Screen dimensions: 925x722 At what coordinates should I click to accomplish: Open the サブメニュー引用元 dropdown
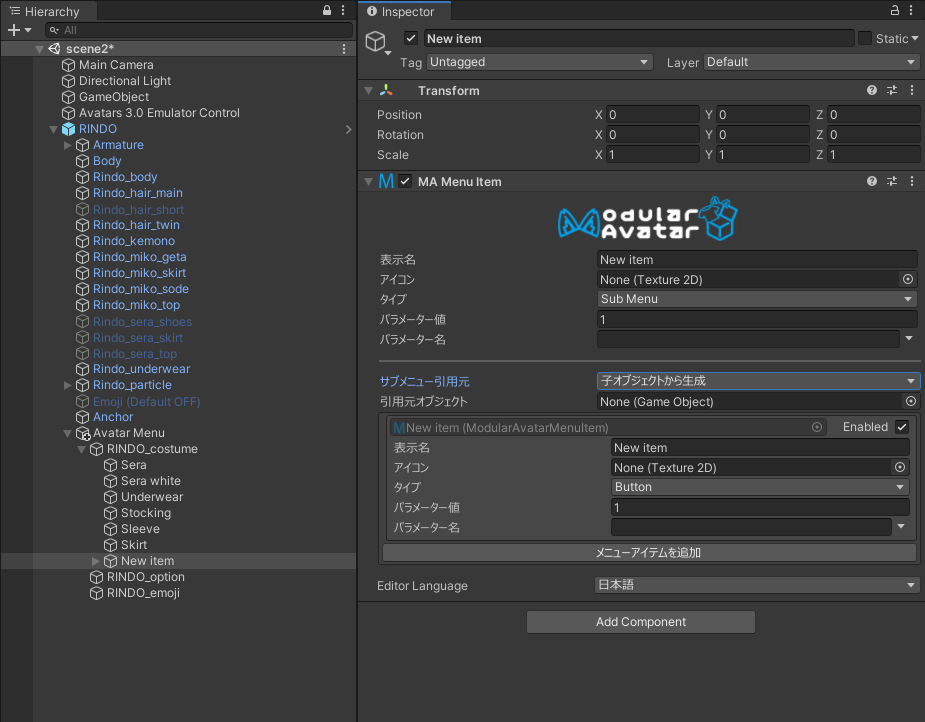click(x=757, y=381)
